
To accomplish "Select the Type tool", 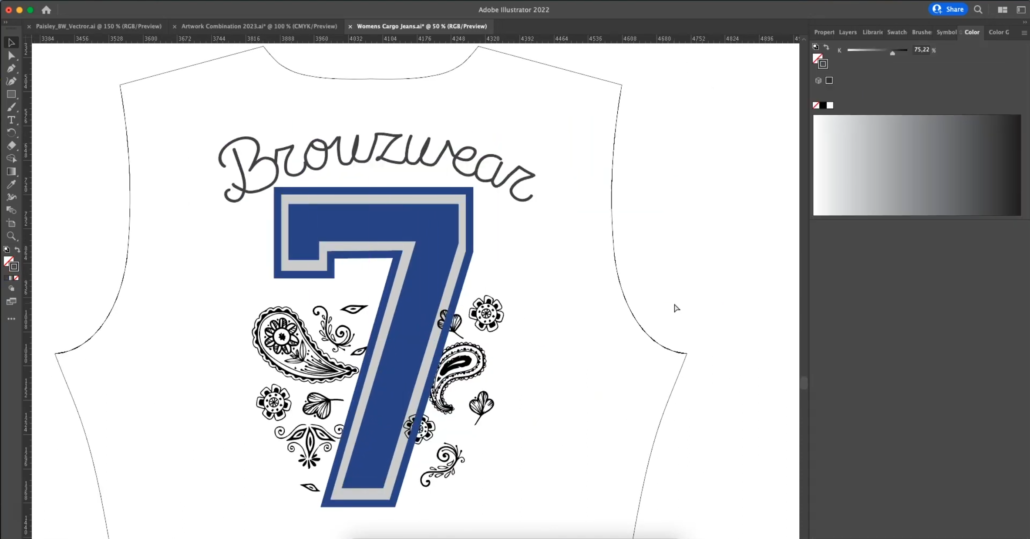I will (x=12, y=120).
